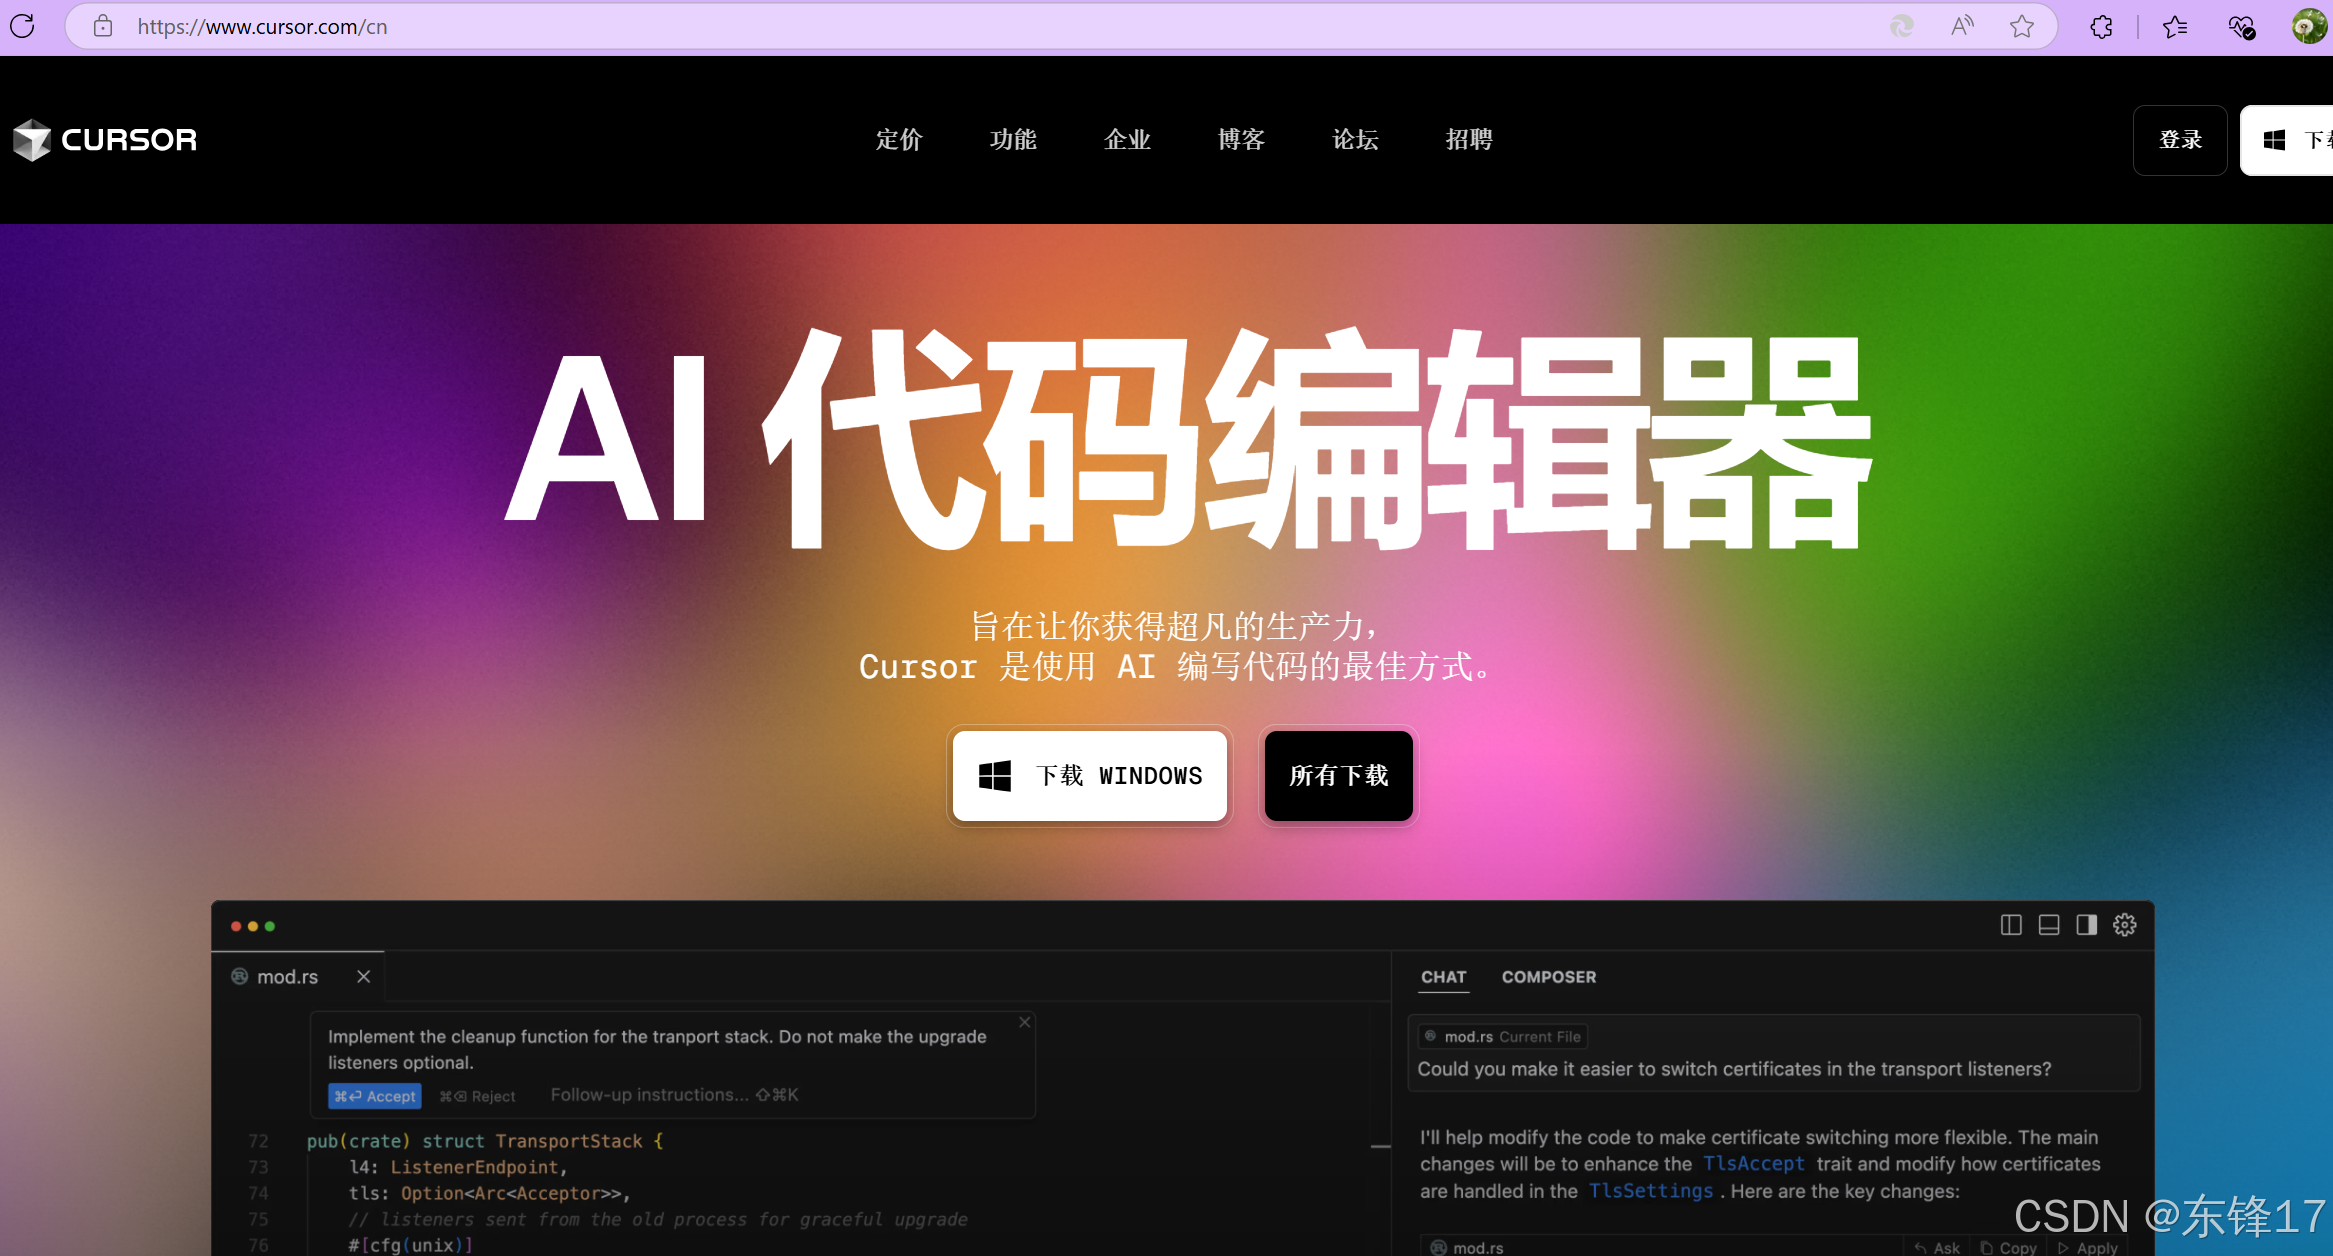
Task: Open browser extensions puzzle icon
Action: click(x=2101, y=26)
